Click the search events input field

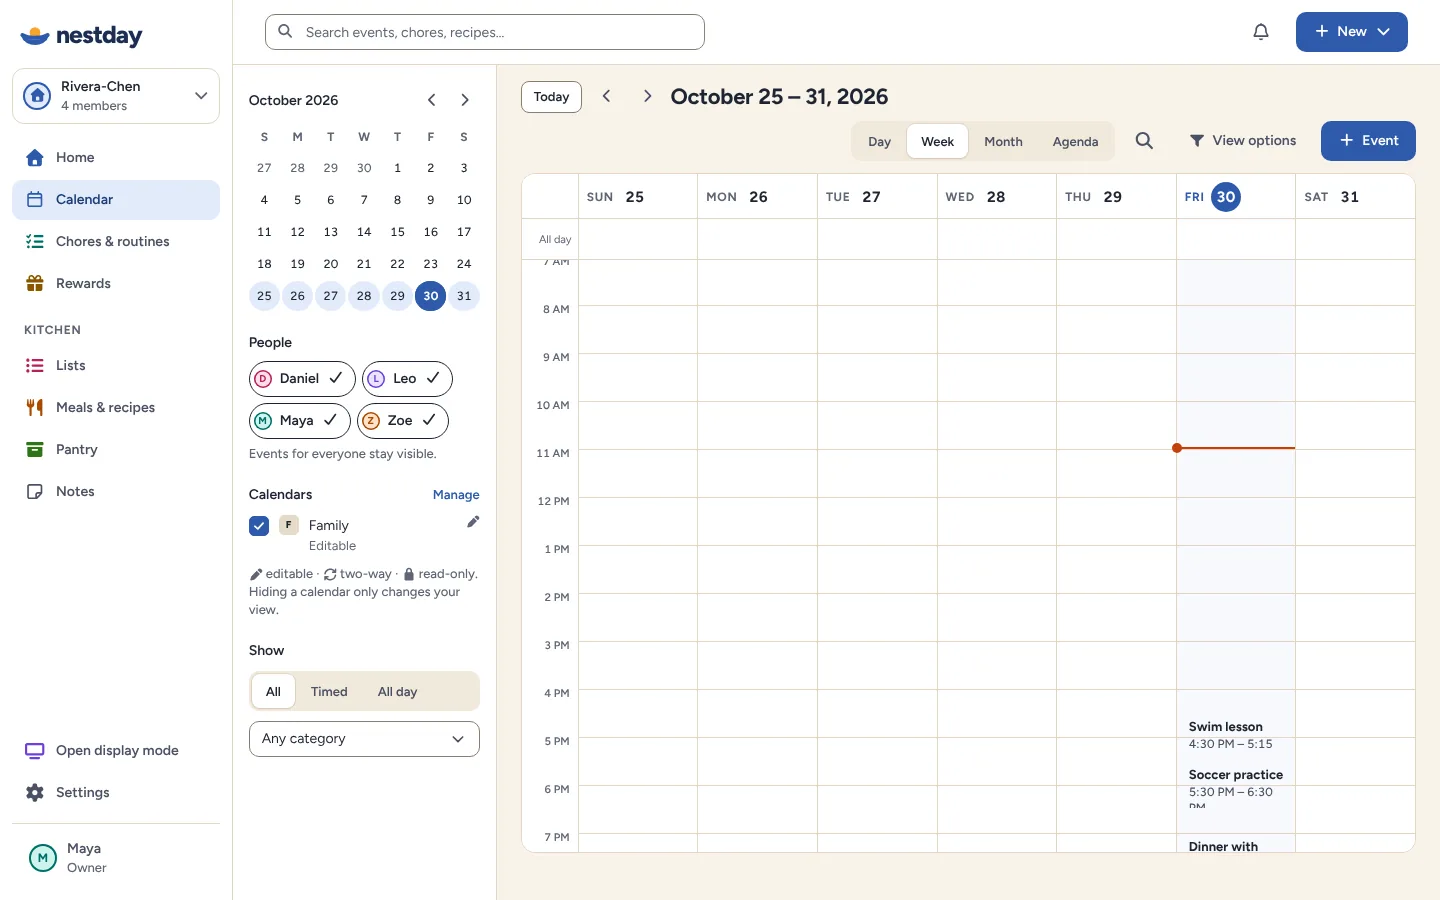[x=485, y=32]
